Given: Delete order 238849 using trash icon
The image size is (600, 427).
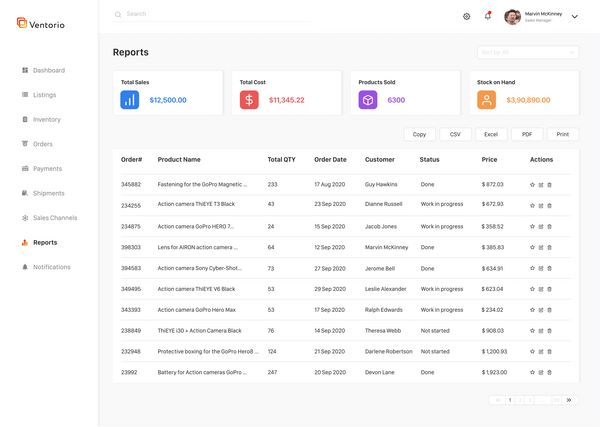Looking at the screenshot, I should (549, 330).
